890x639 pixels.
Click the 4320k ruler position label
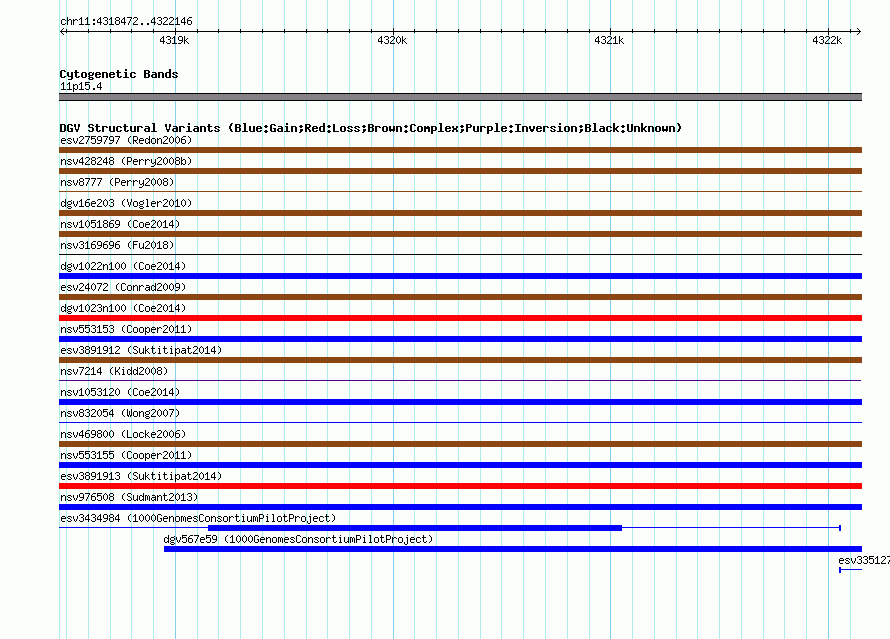[392, 40]
